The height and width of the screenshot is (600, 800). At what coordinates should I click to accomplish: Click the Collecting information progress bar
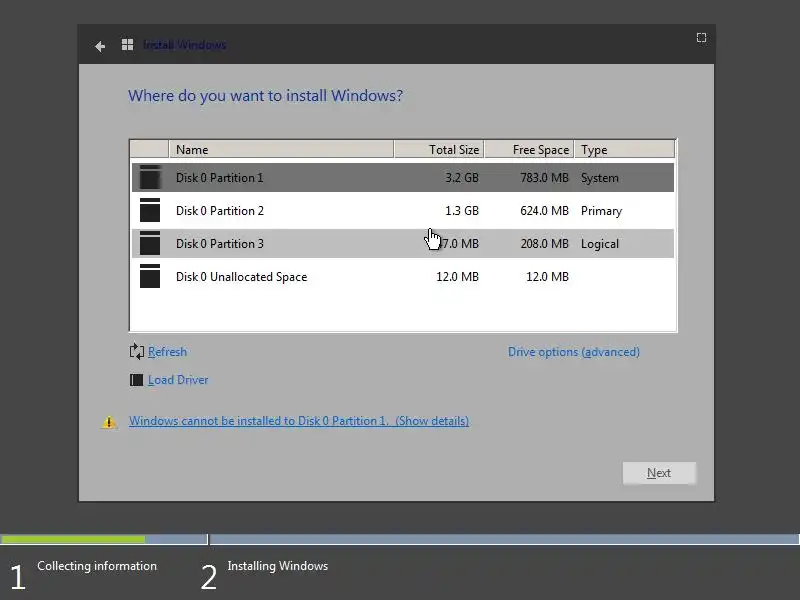pyautogui.click(x=104, y=539)
